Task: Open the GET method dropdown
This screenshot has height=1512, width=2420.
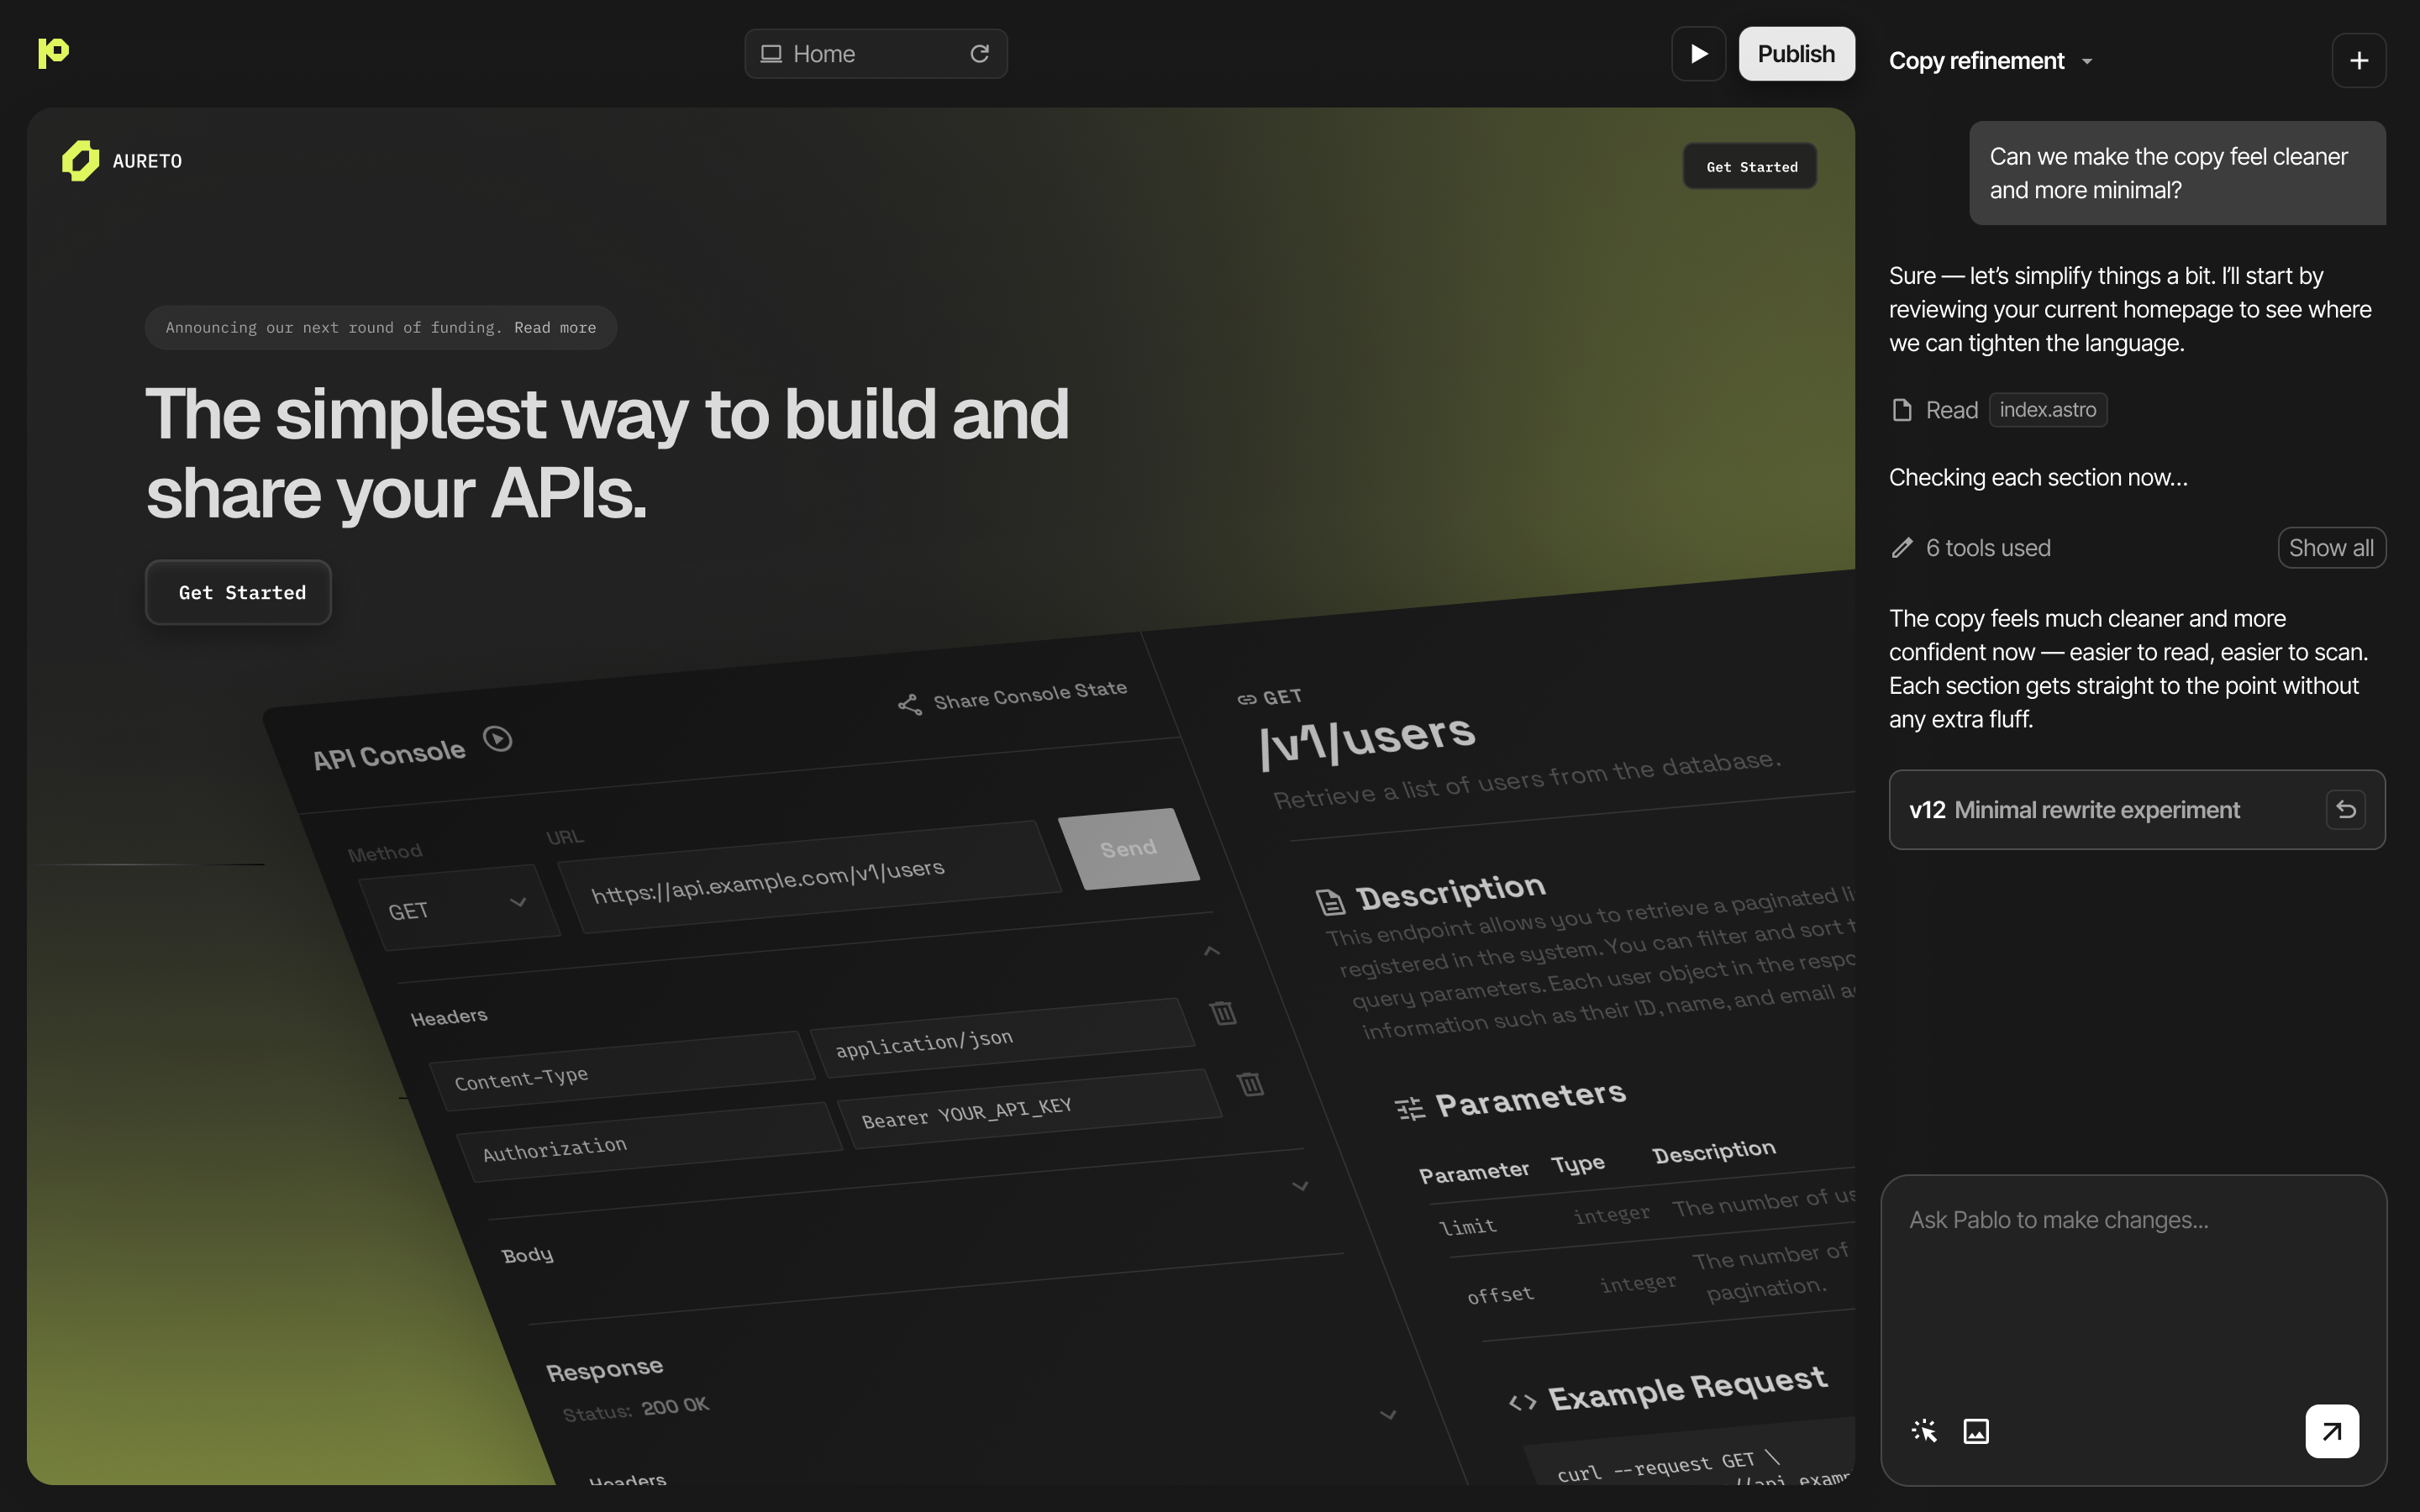Action: click(458, 908)
